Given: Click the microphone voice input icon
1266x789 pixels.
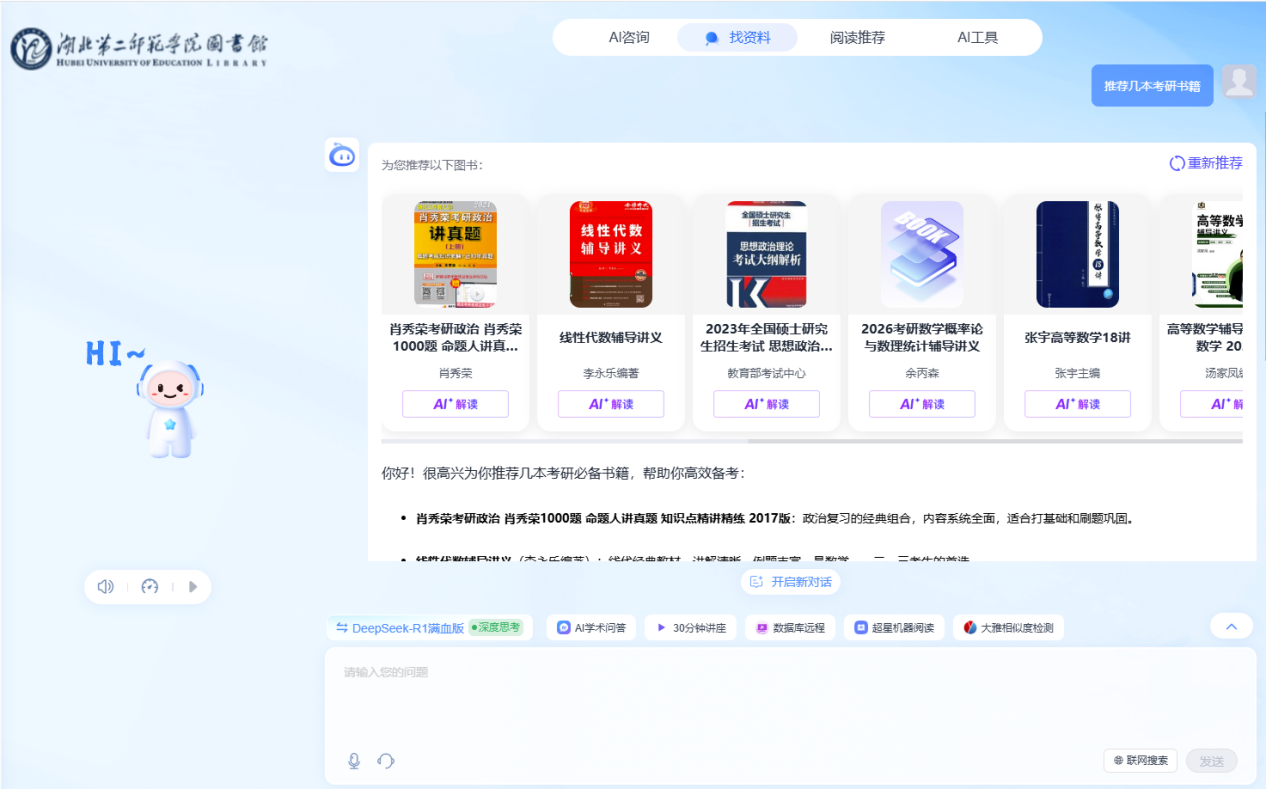Looking at the screenshot, I should [354, 761].
